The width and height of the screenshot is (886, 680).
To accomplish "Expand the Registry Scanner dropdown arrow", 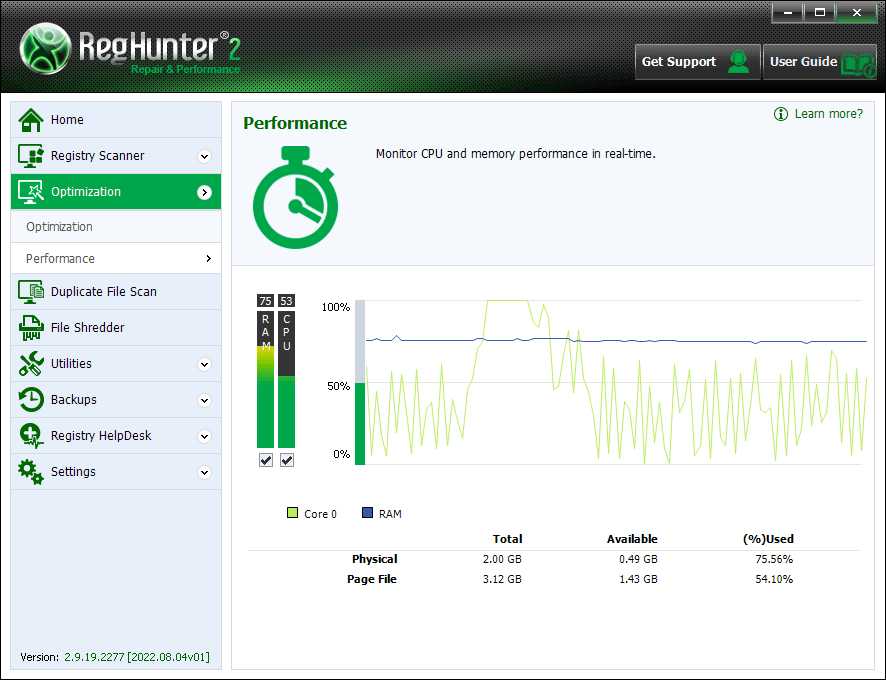I will (204, 156).
